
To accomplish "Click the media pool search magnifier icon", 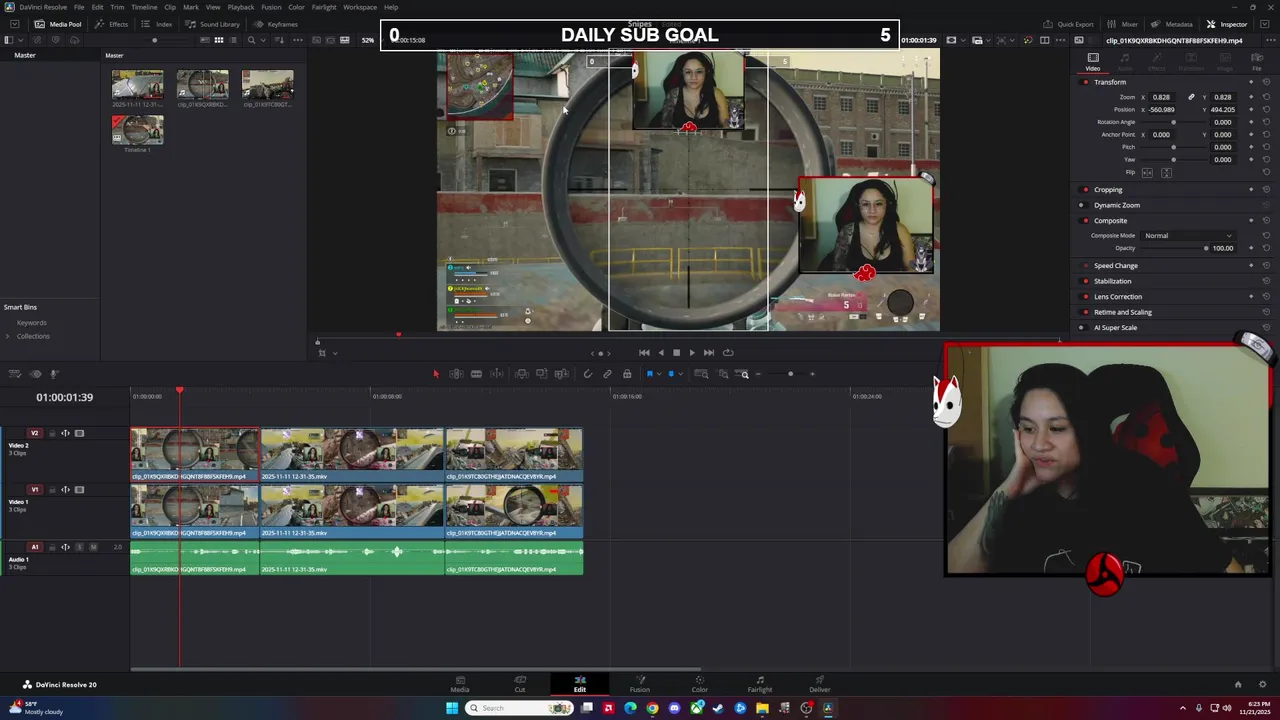I will 251,40.
